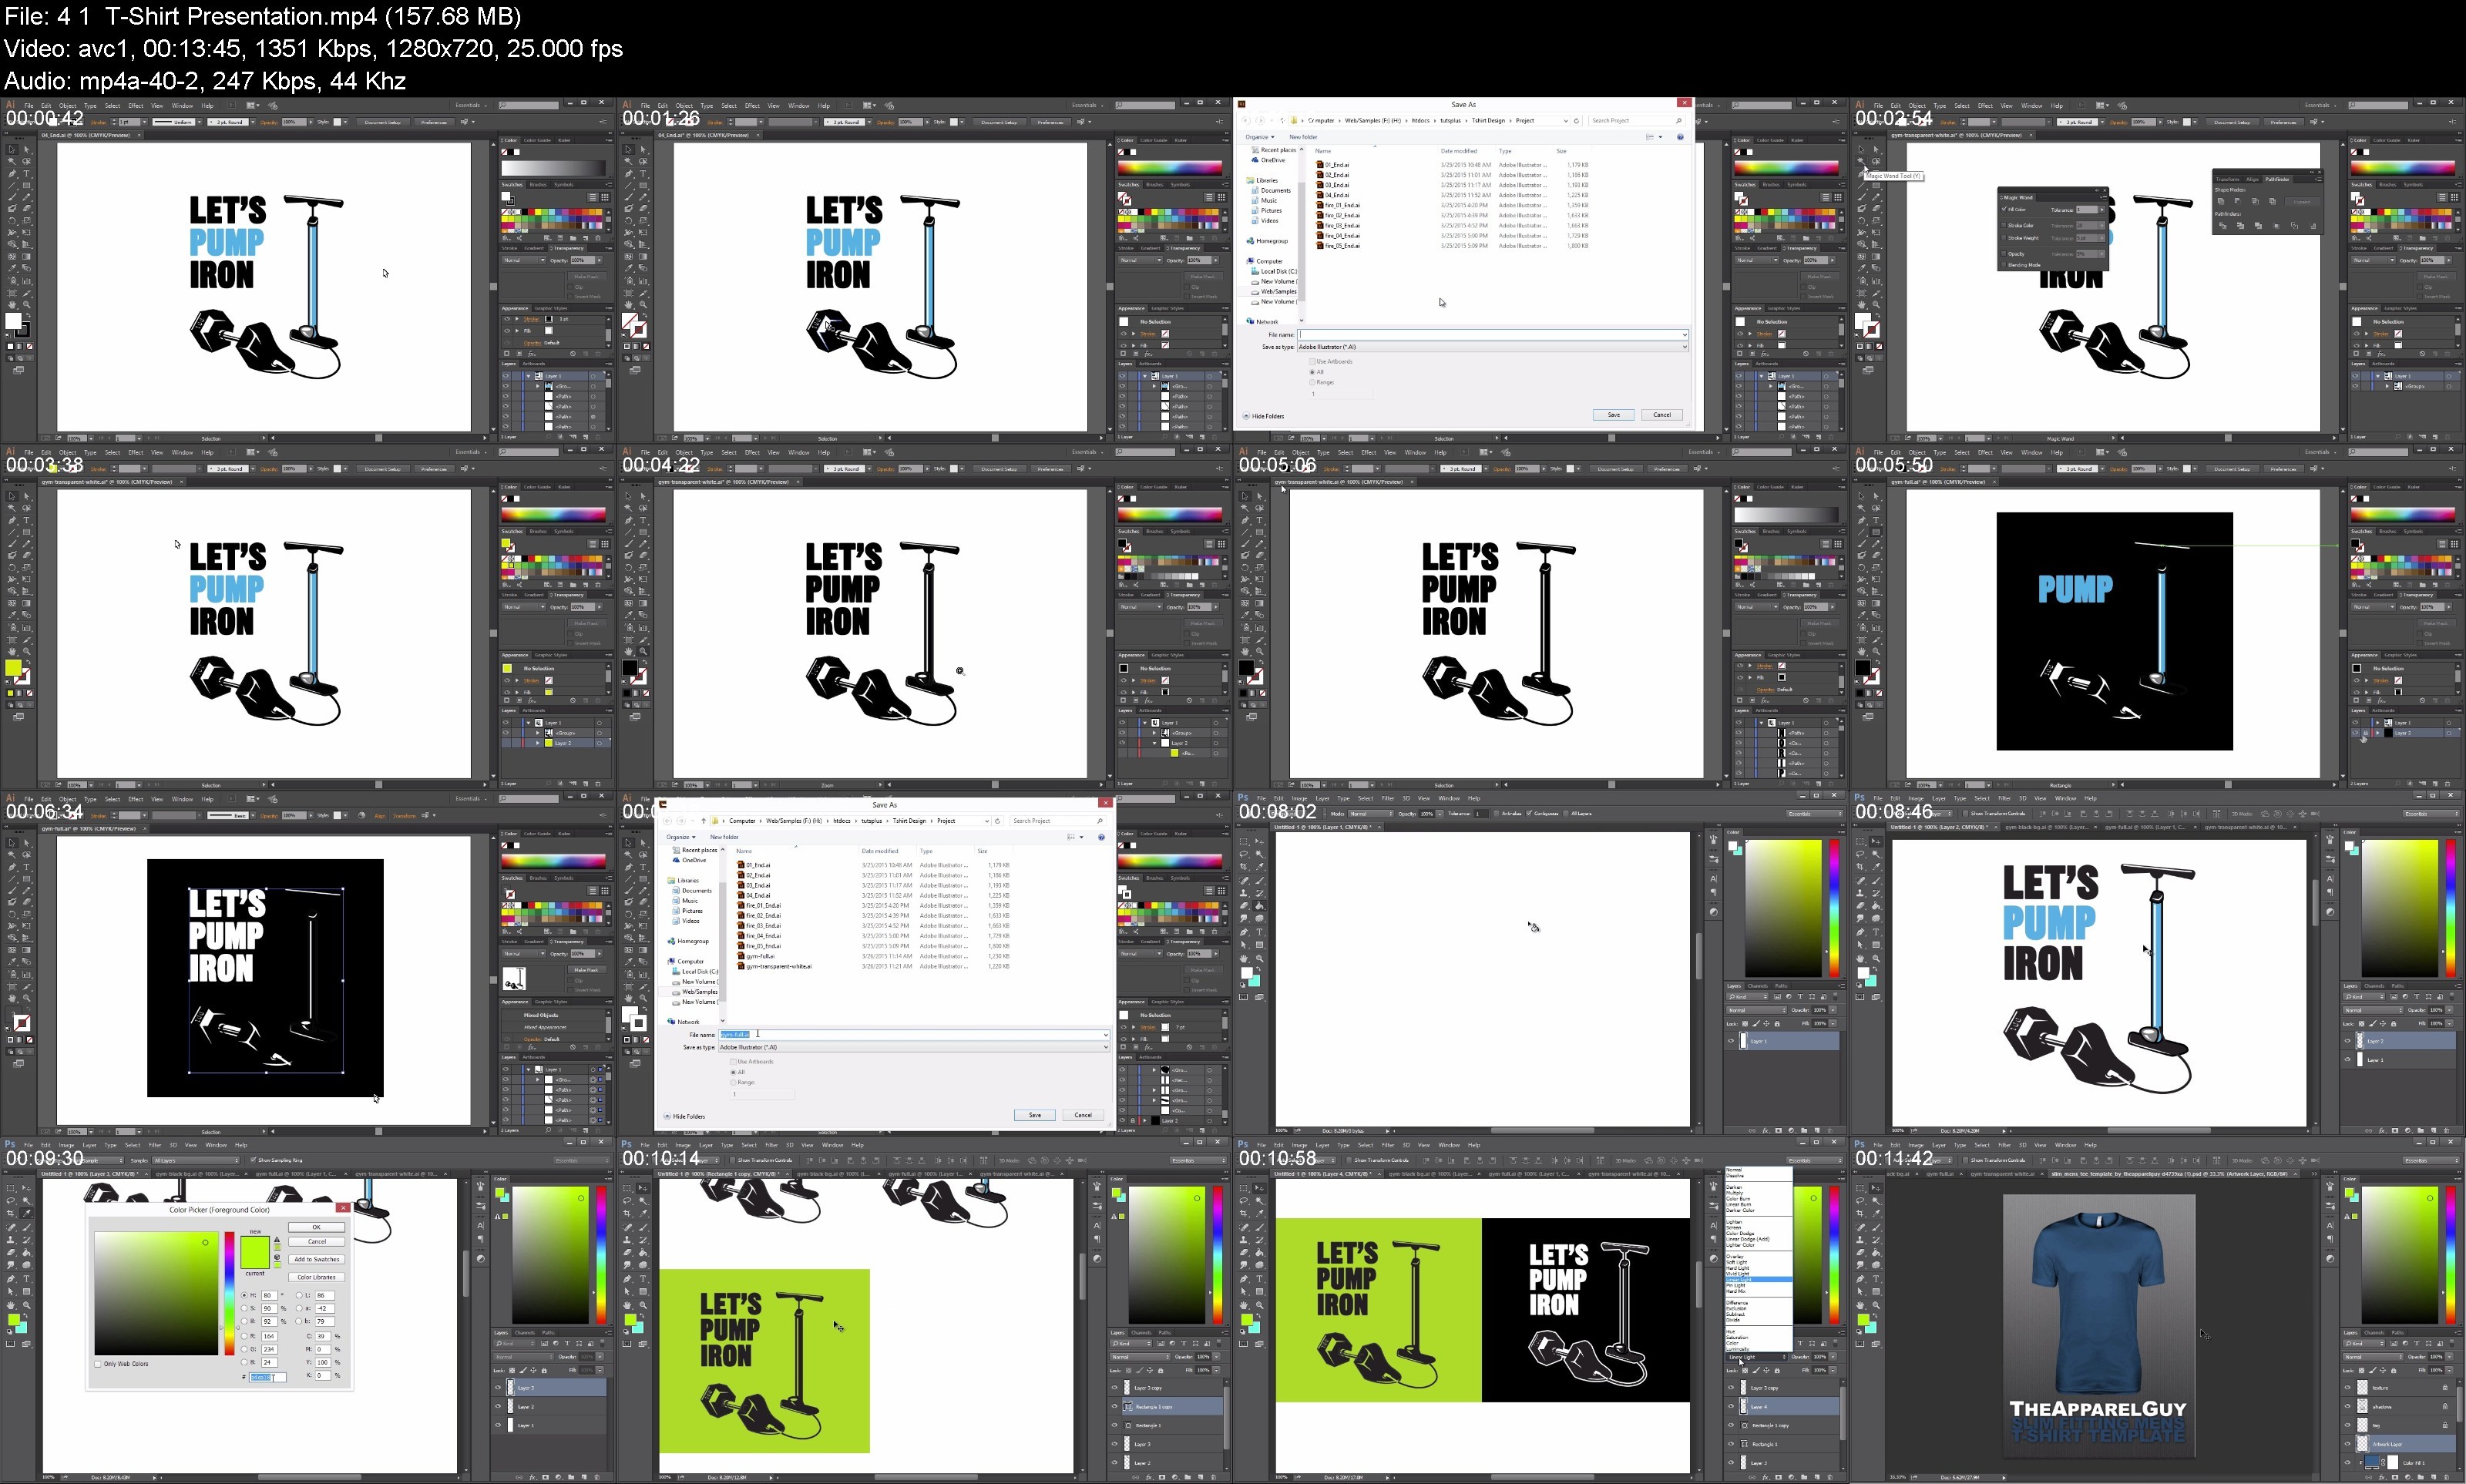In 00:02:54 frame, select Illustrator Selection tool

coord(1862,150)
